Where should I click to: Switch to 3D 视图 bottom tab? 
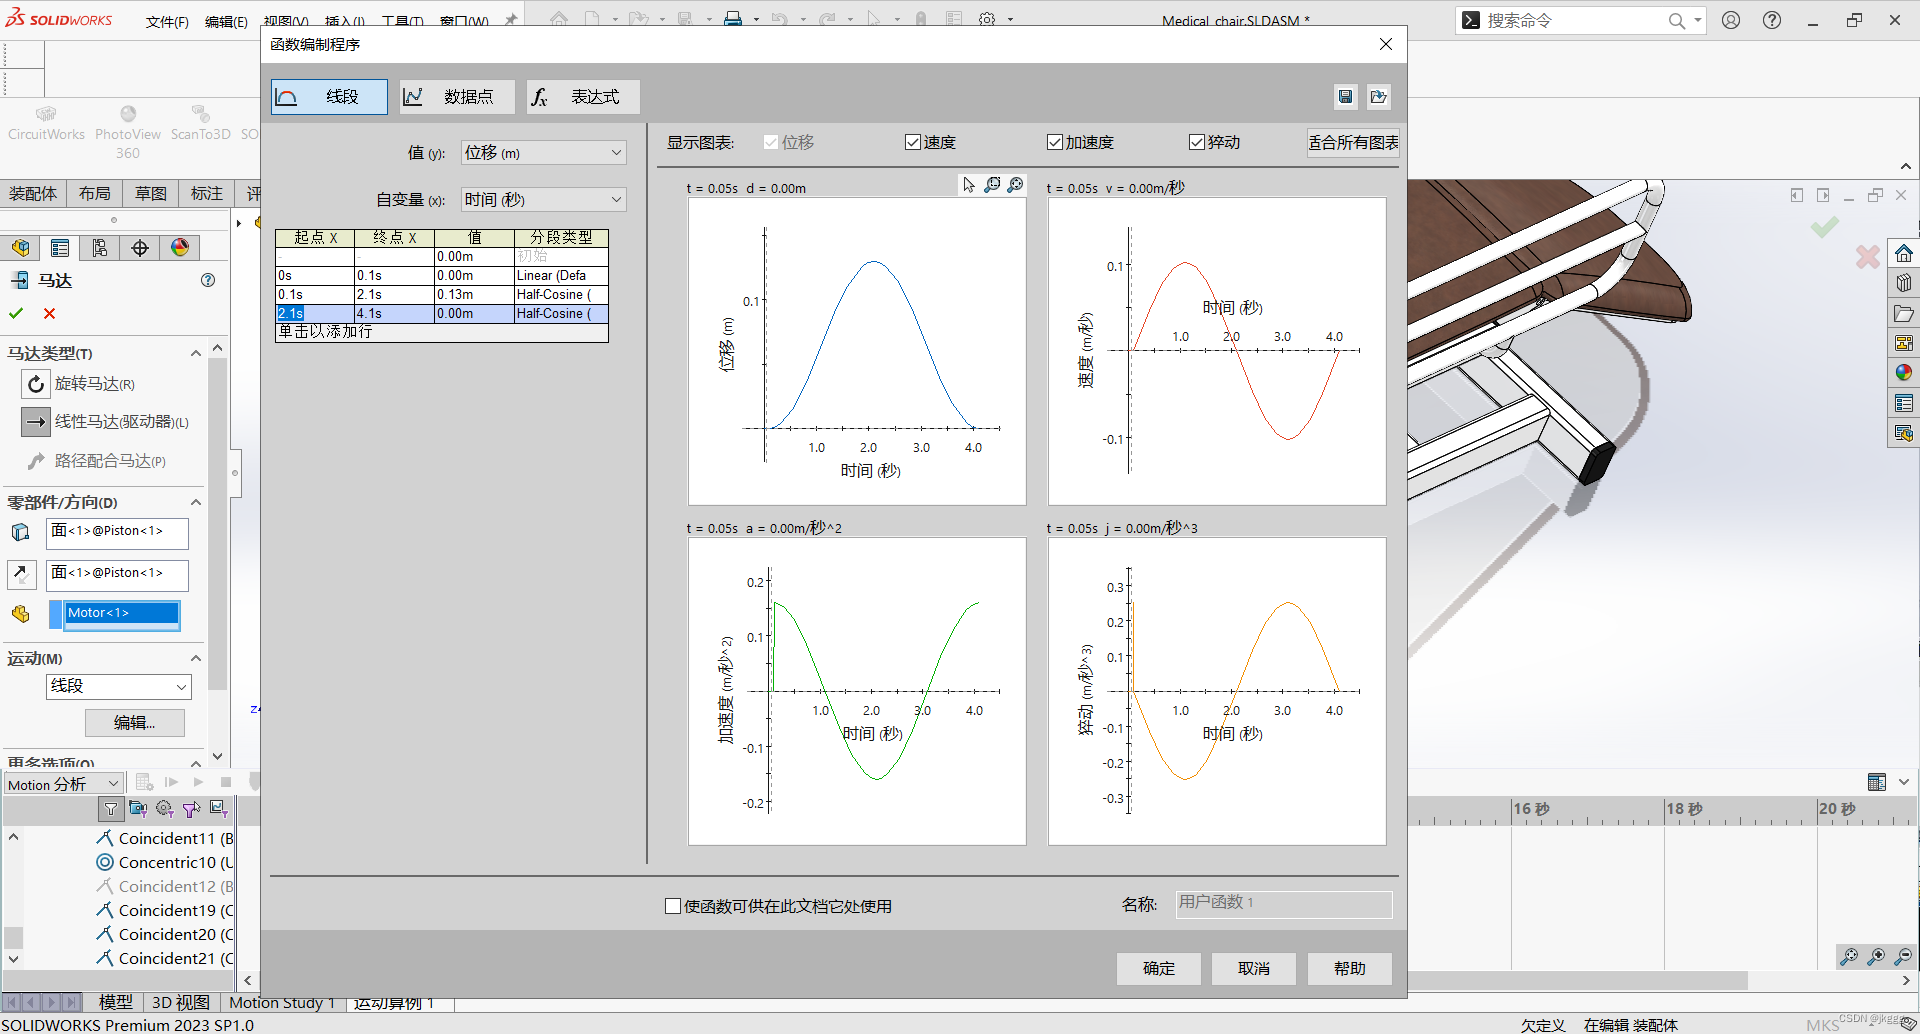point(180,1002)
